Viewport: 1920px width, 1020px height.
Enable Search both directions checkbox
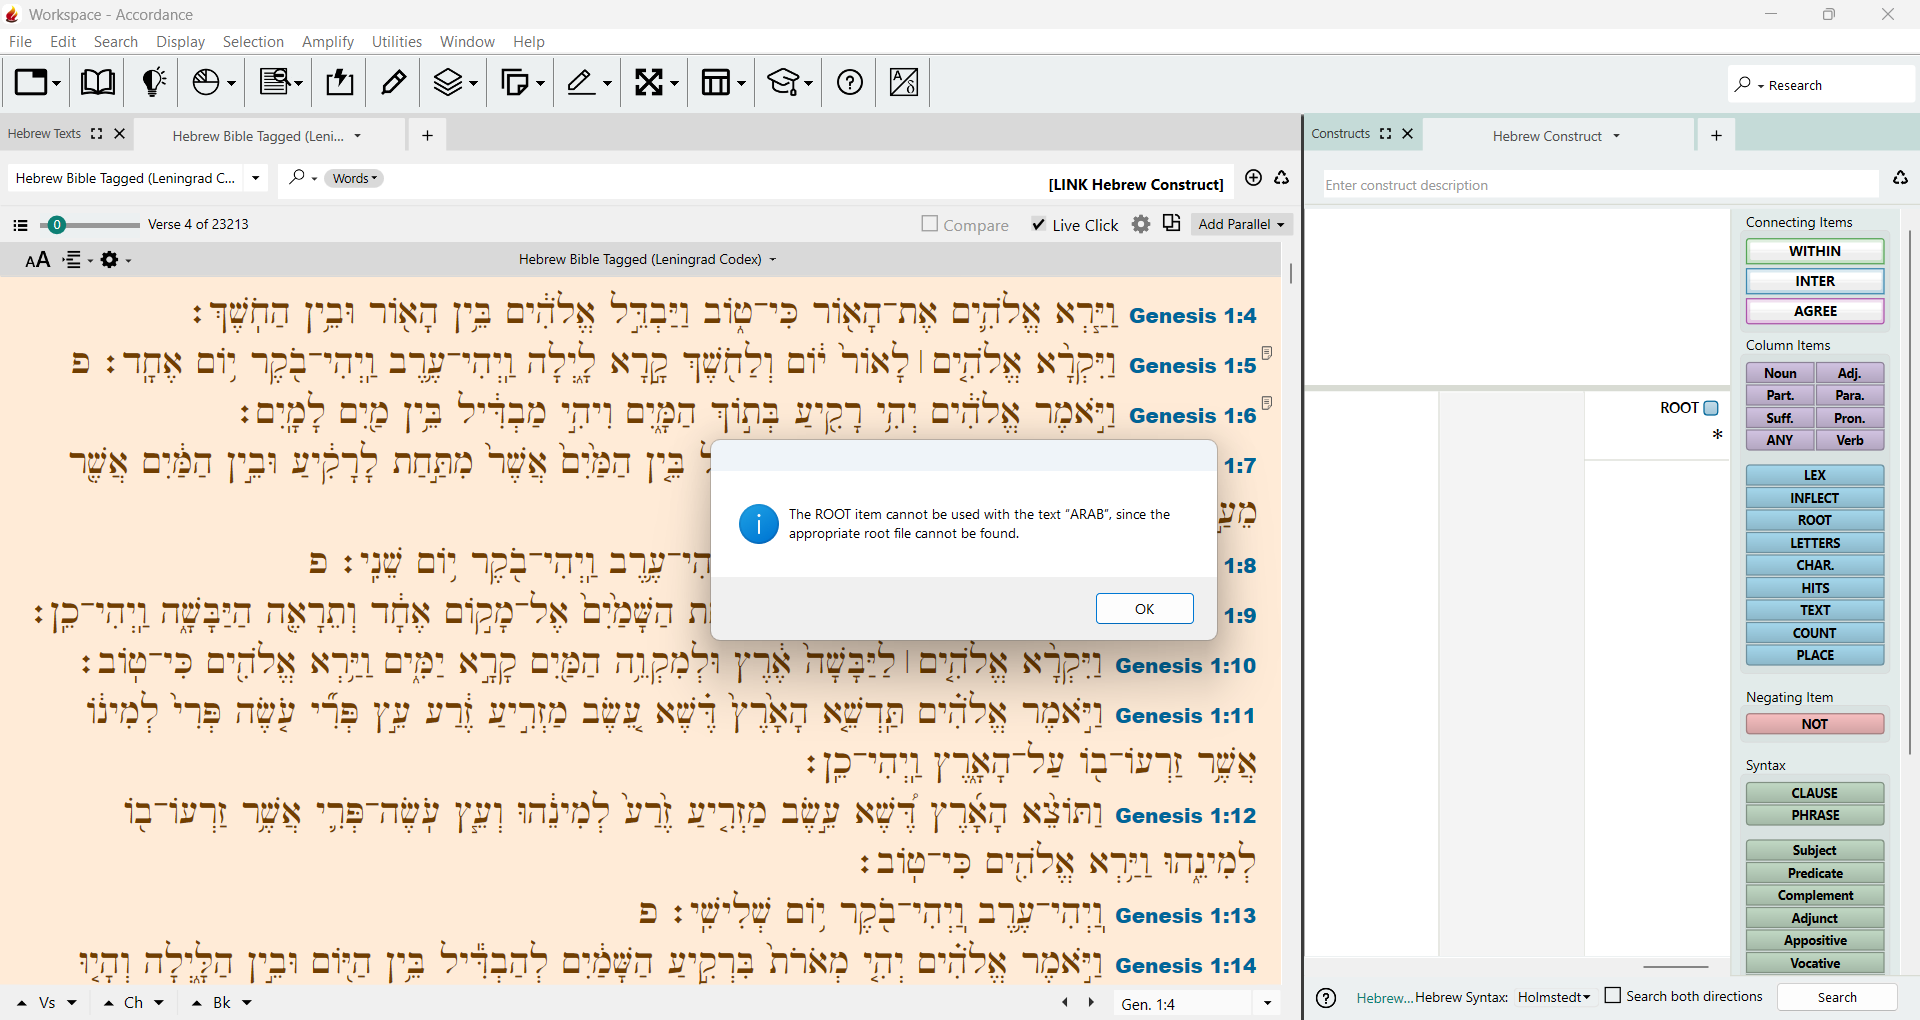tap(1613, 996)
